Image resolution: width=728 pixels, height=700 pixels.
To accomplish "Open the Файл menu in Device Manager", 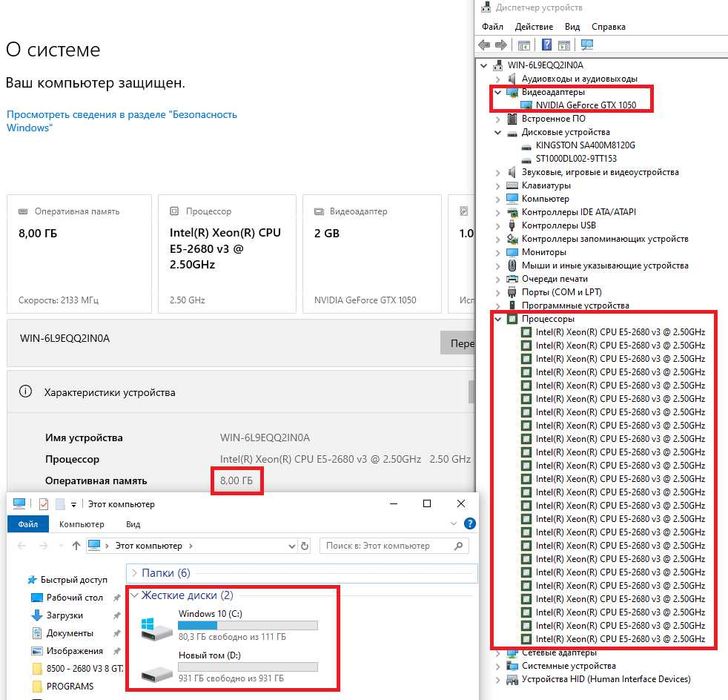I will pyautogui.click(x=492, y=26).
